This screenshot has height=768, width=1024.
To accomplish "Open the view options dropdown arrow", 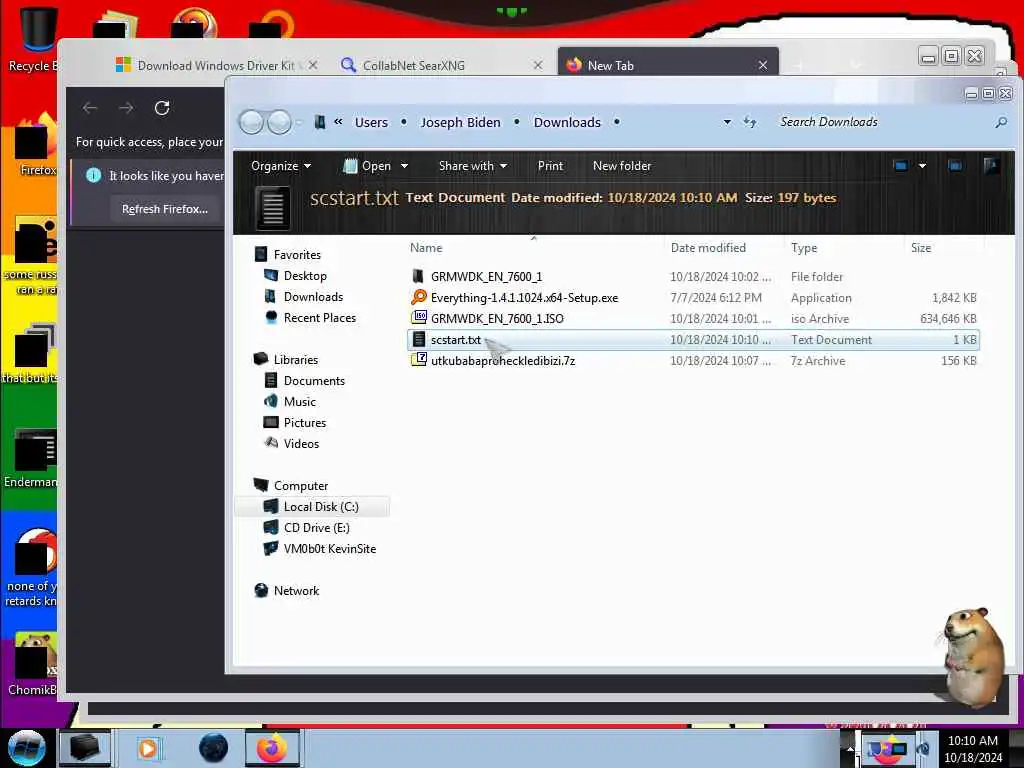I will [x=922, y=166].
